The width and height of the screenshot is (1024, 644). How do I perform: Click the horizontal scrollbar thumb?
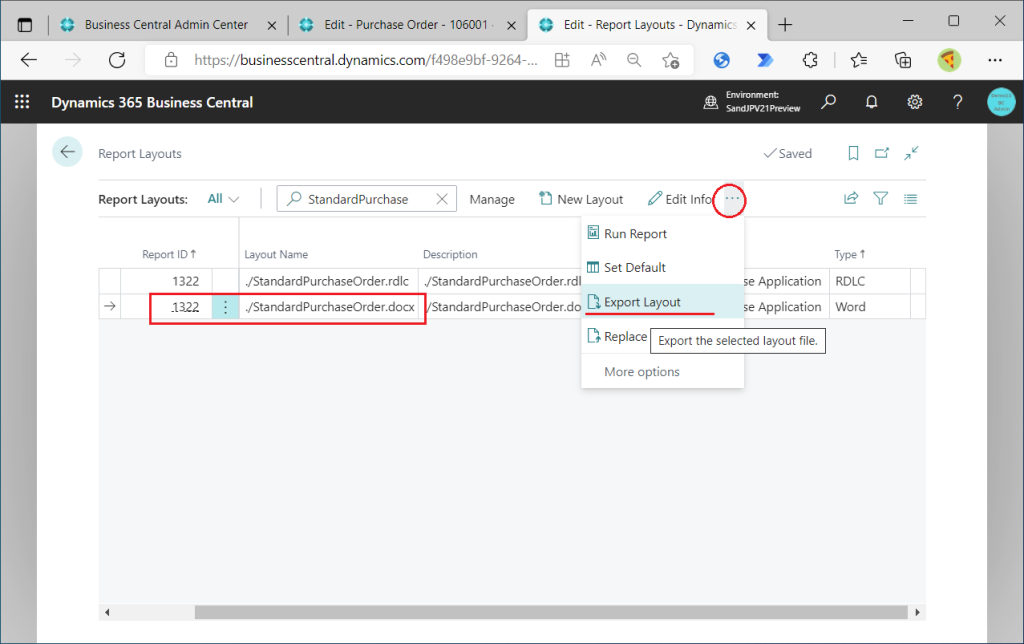coord(551,612)
